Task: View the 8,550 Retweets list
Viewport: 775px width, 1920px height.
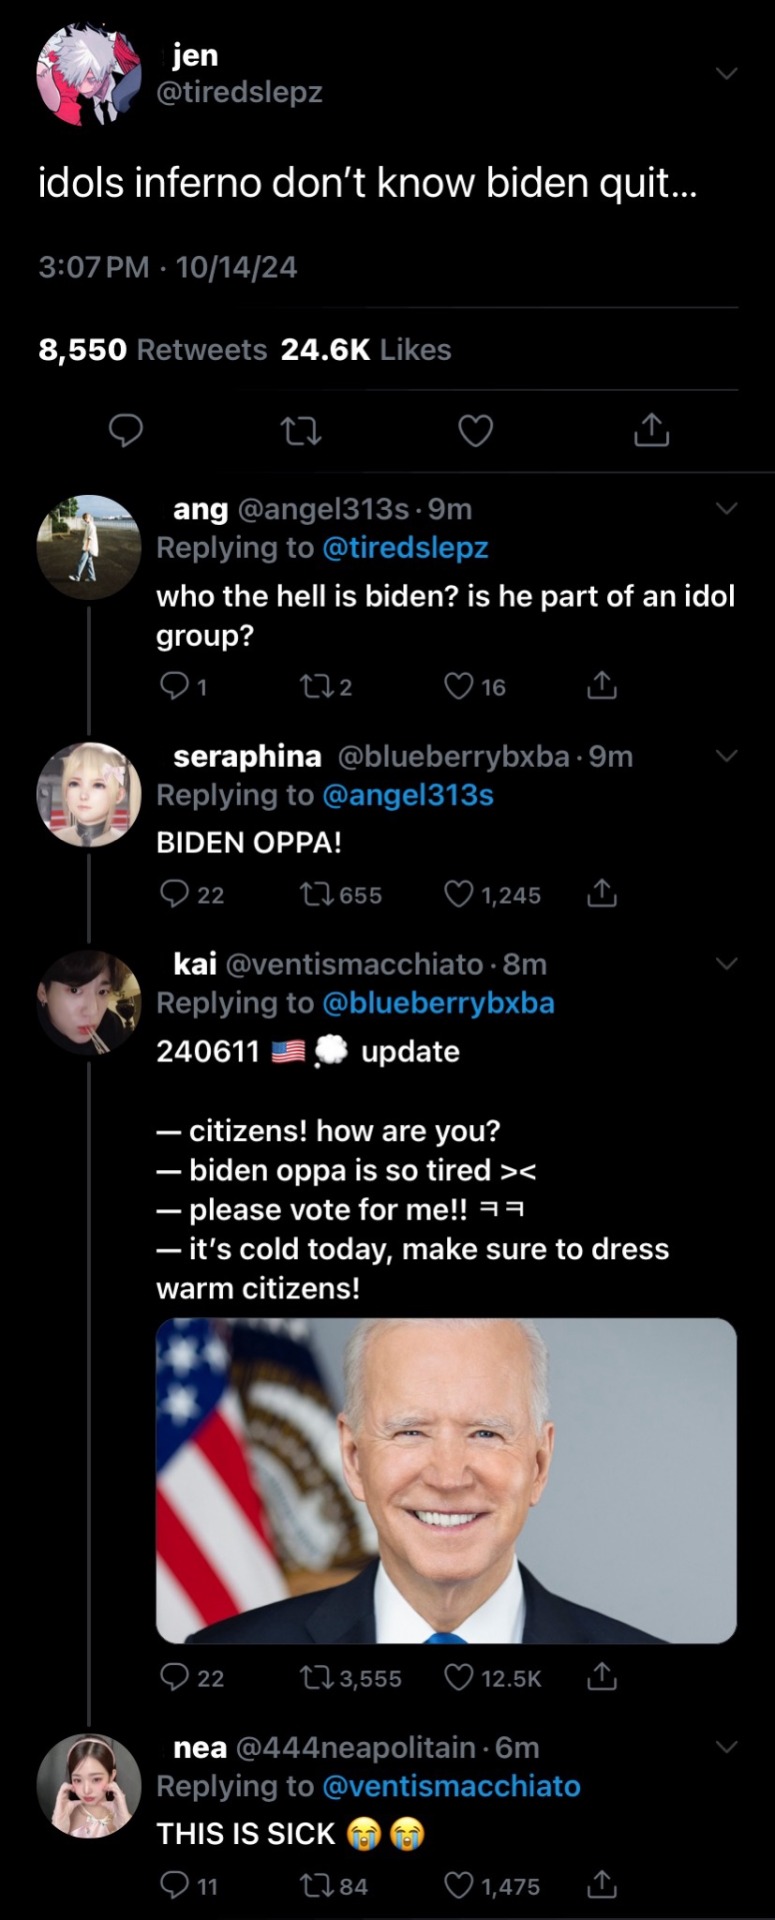Action: coord(152,350)
